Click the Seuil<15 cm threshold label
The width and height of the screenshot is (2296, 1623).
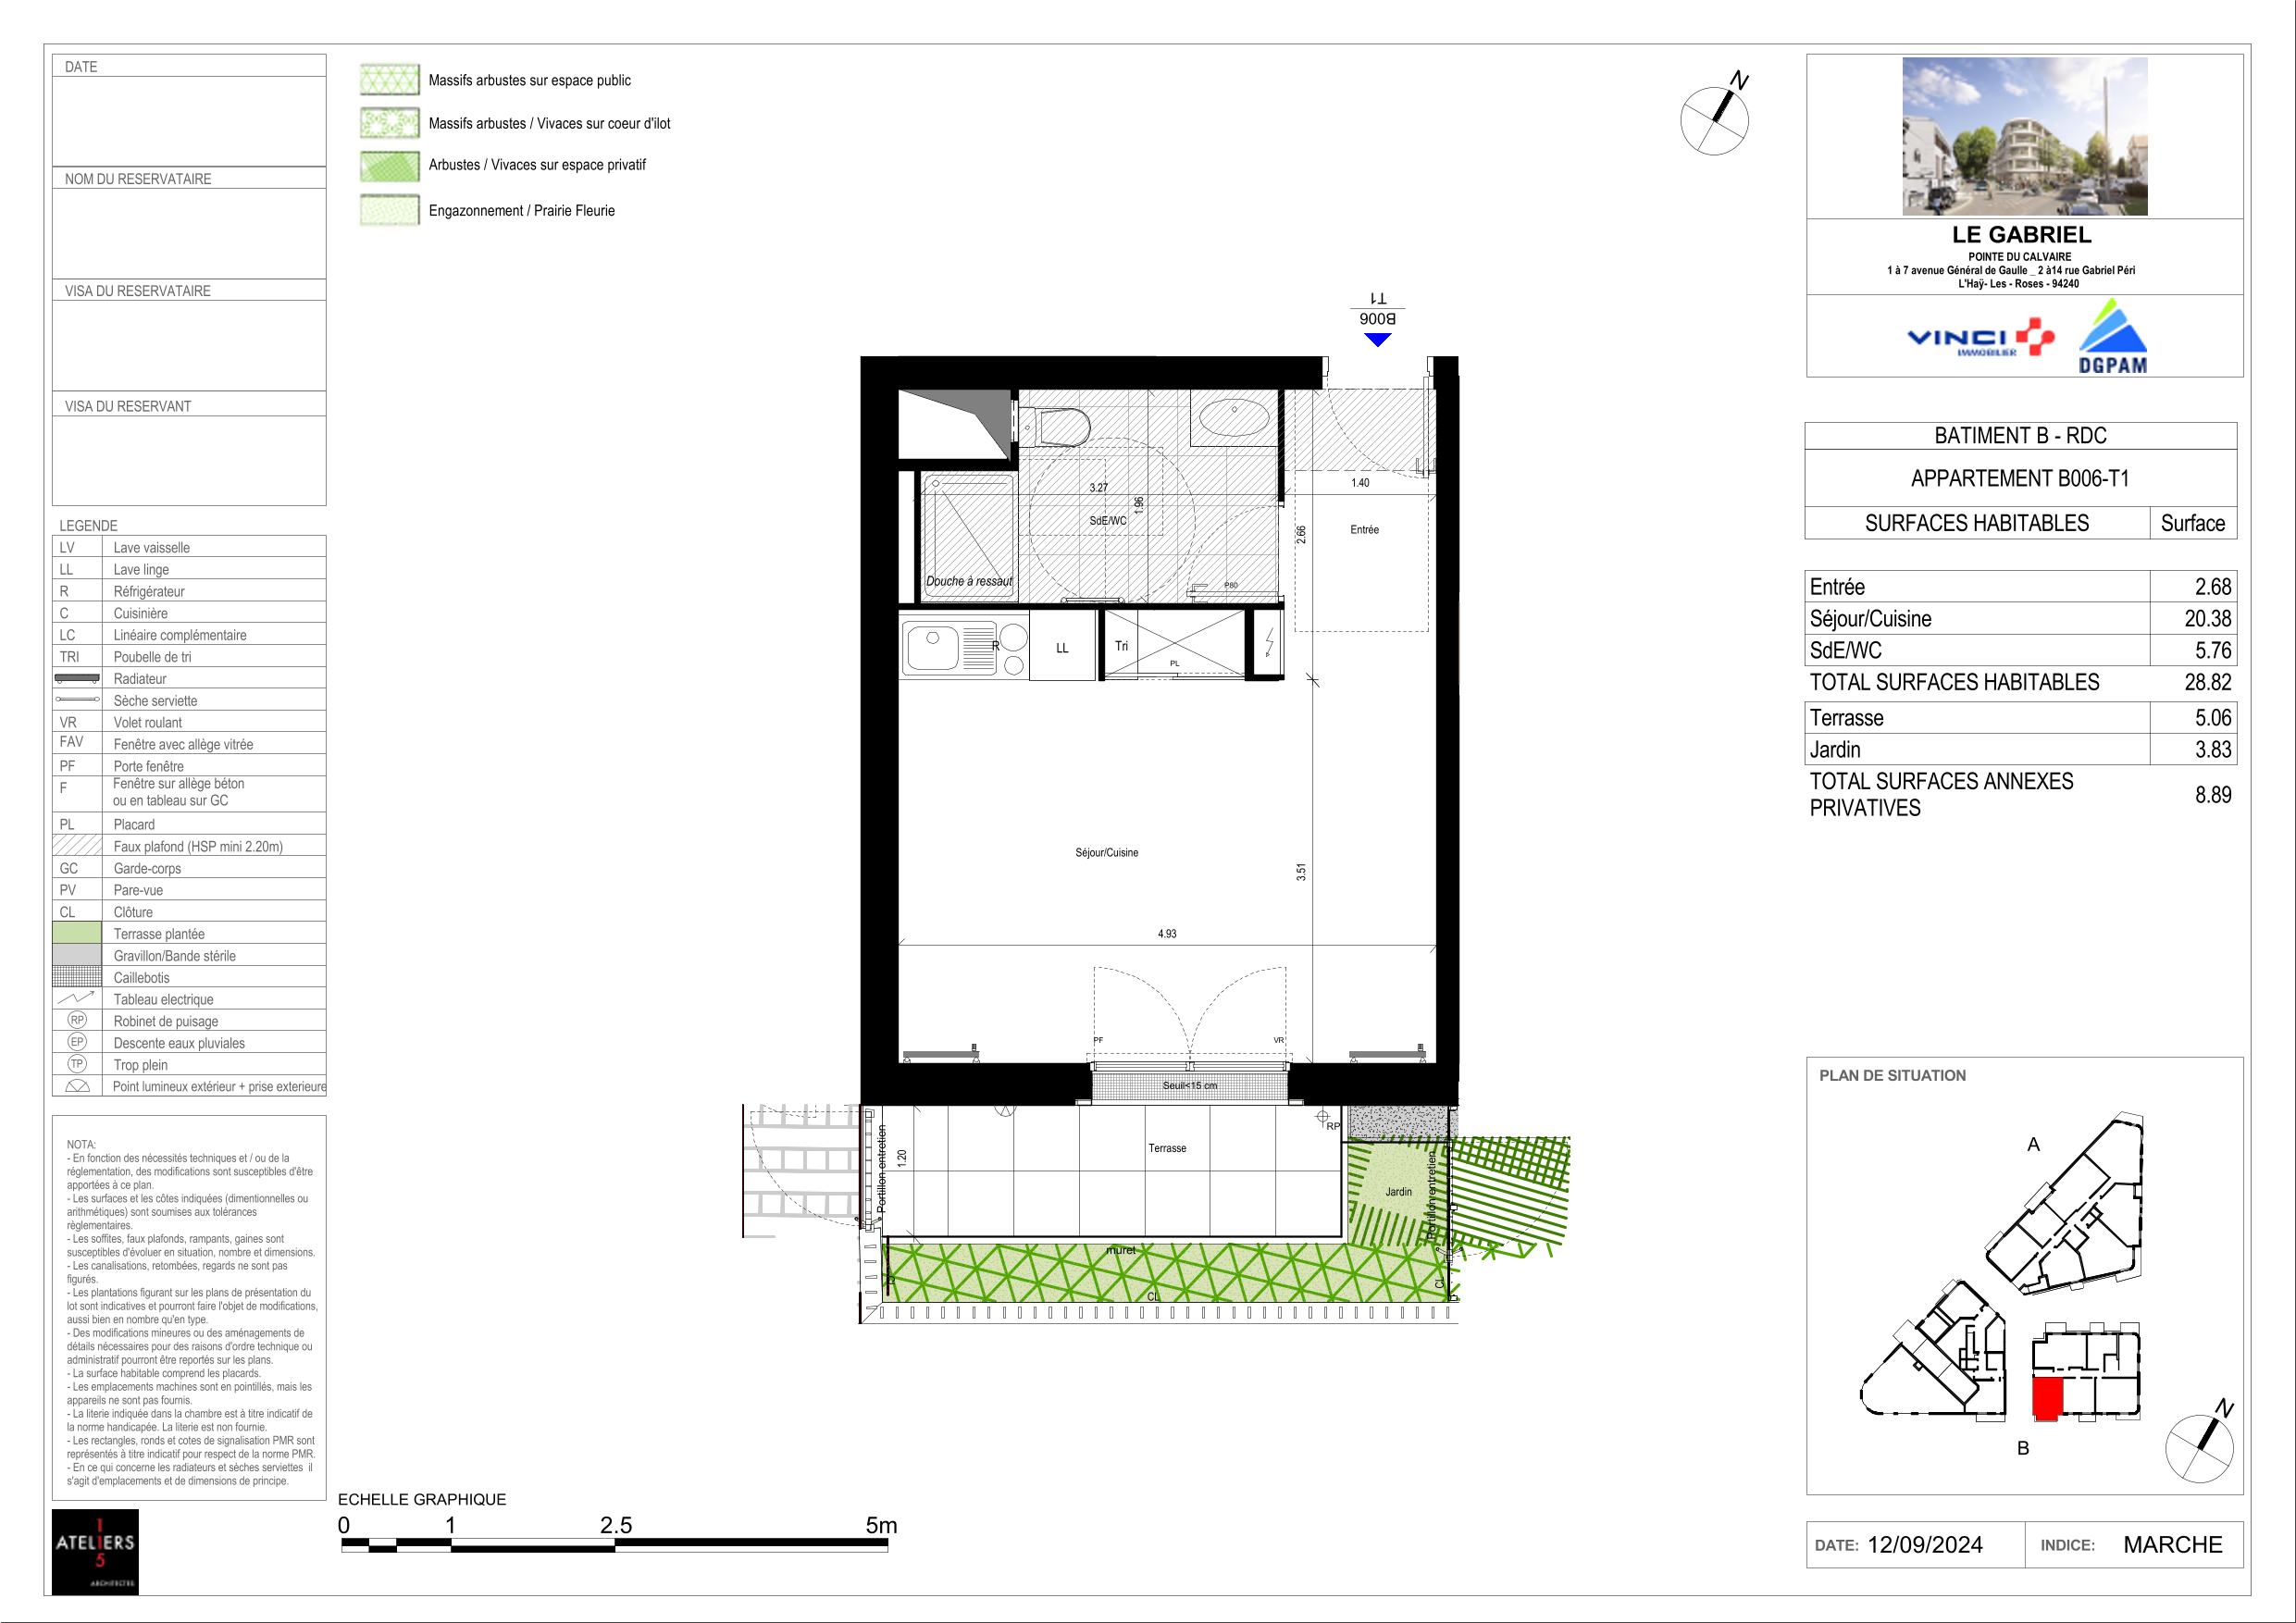click(1189, 1085)
